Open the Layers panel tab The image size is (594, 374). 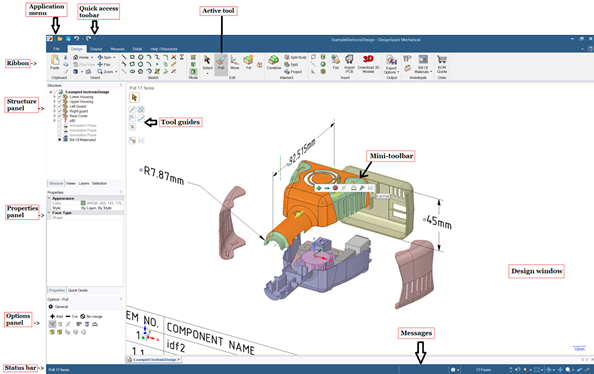point(84,183)
